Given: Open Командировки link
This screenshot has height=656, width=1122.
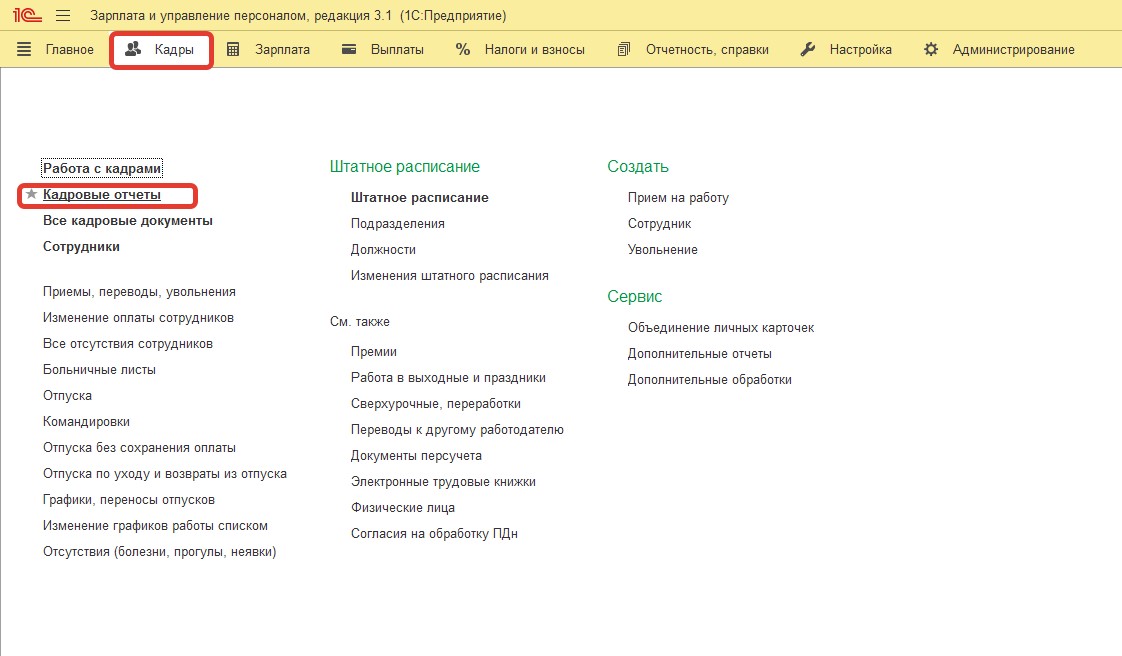Looking at the screenshot, I should pos(87,421).
